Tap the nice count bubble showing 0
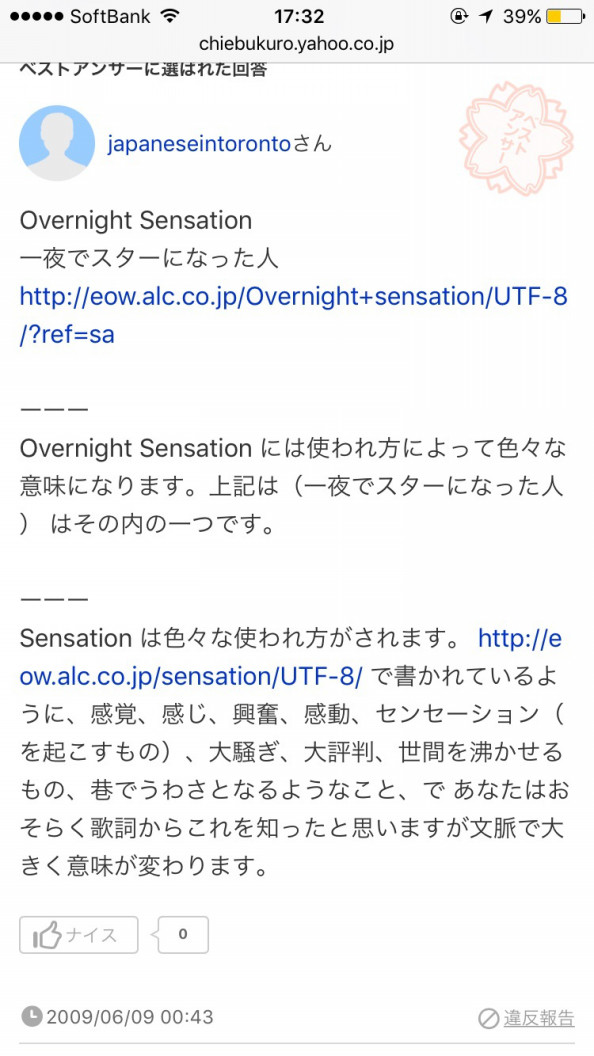This screenshot has width=594, height=1056. 183,935
